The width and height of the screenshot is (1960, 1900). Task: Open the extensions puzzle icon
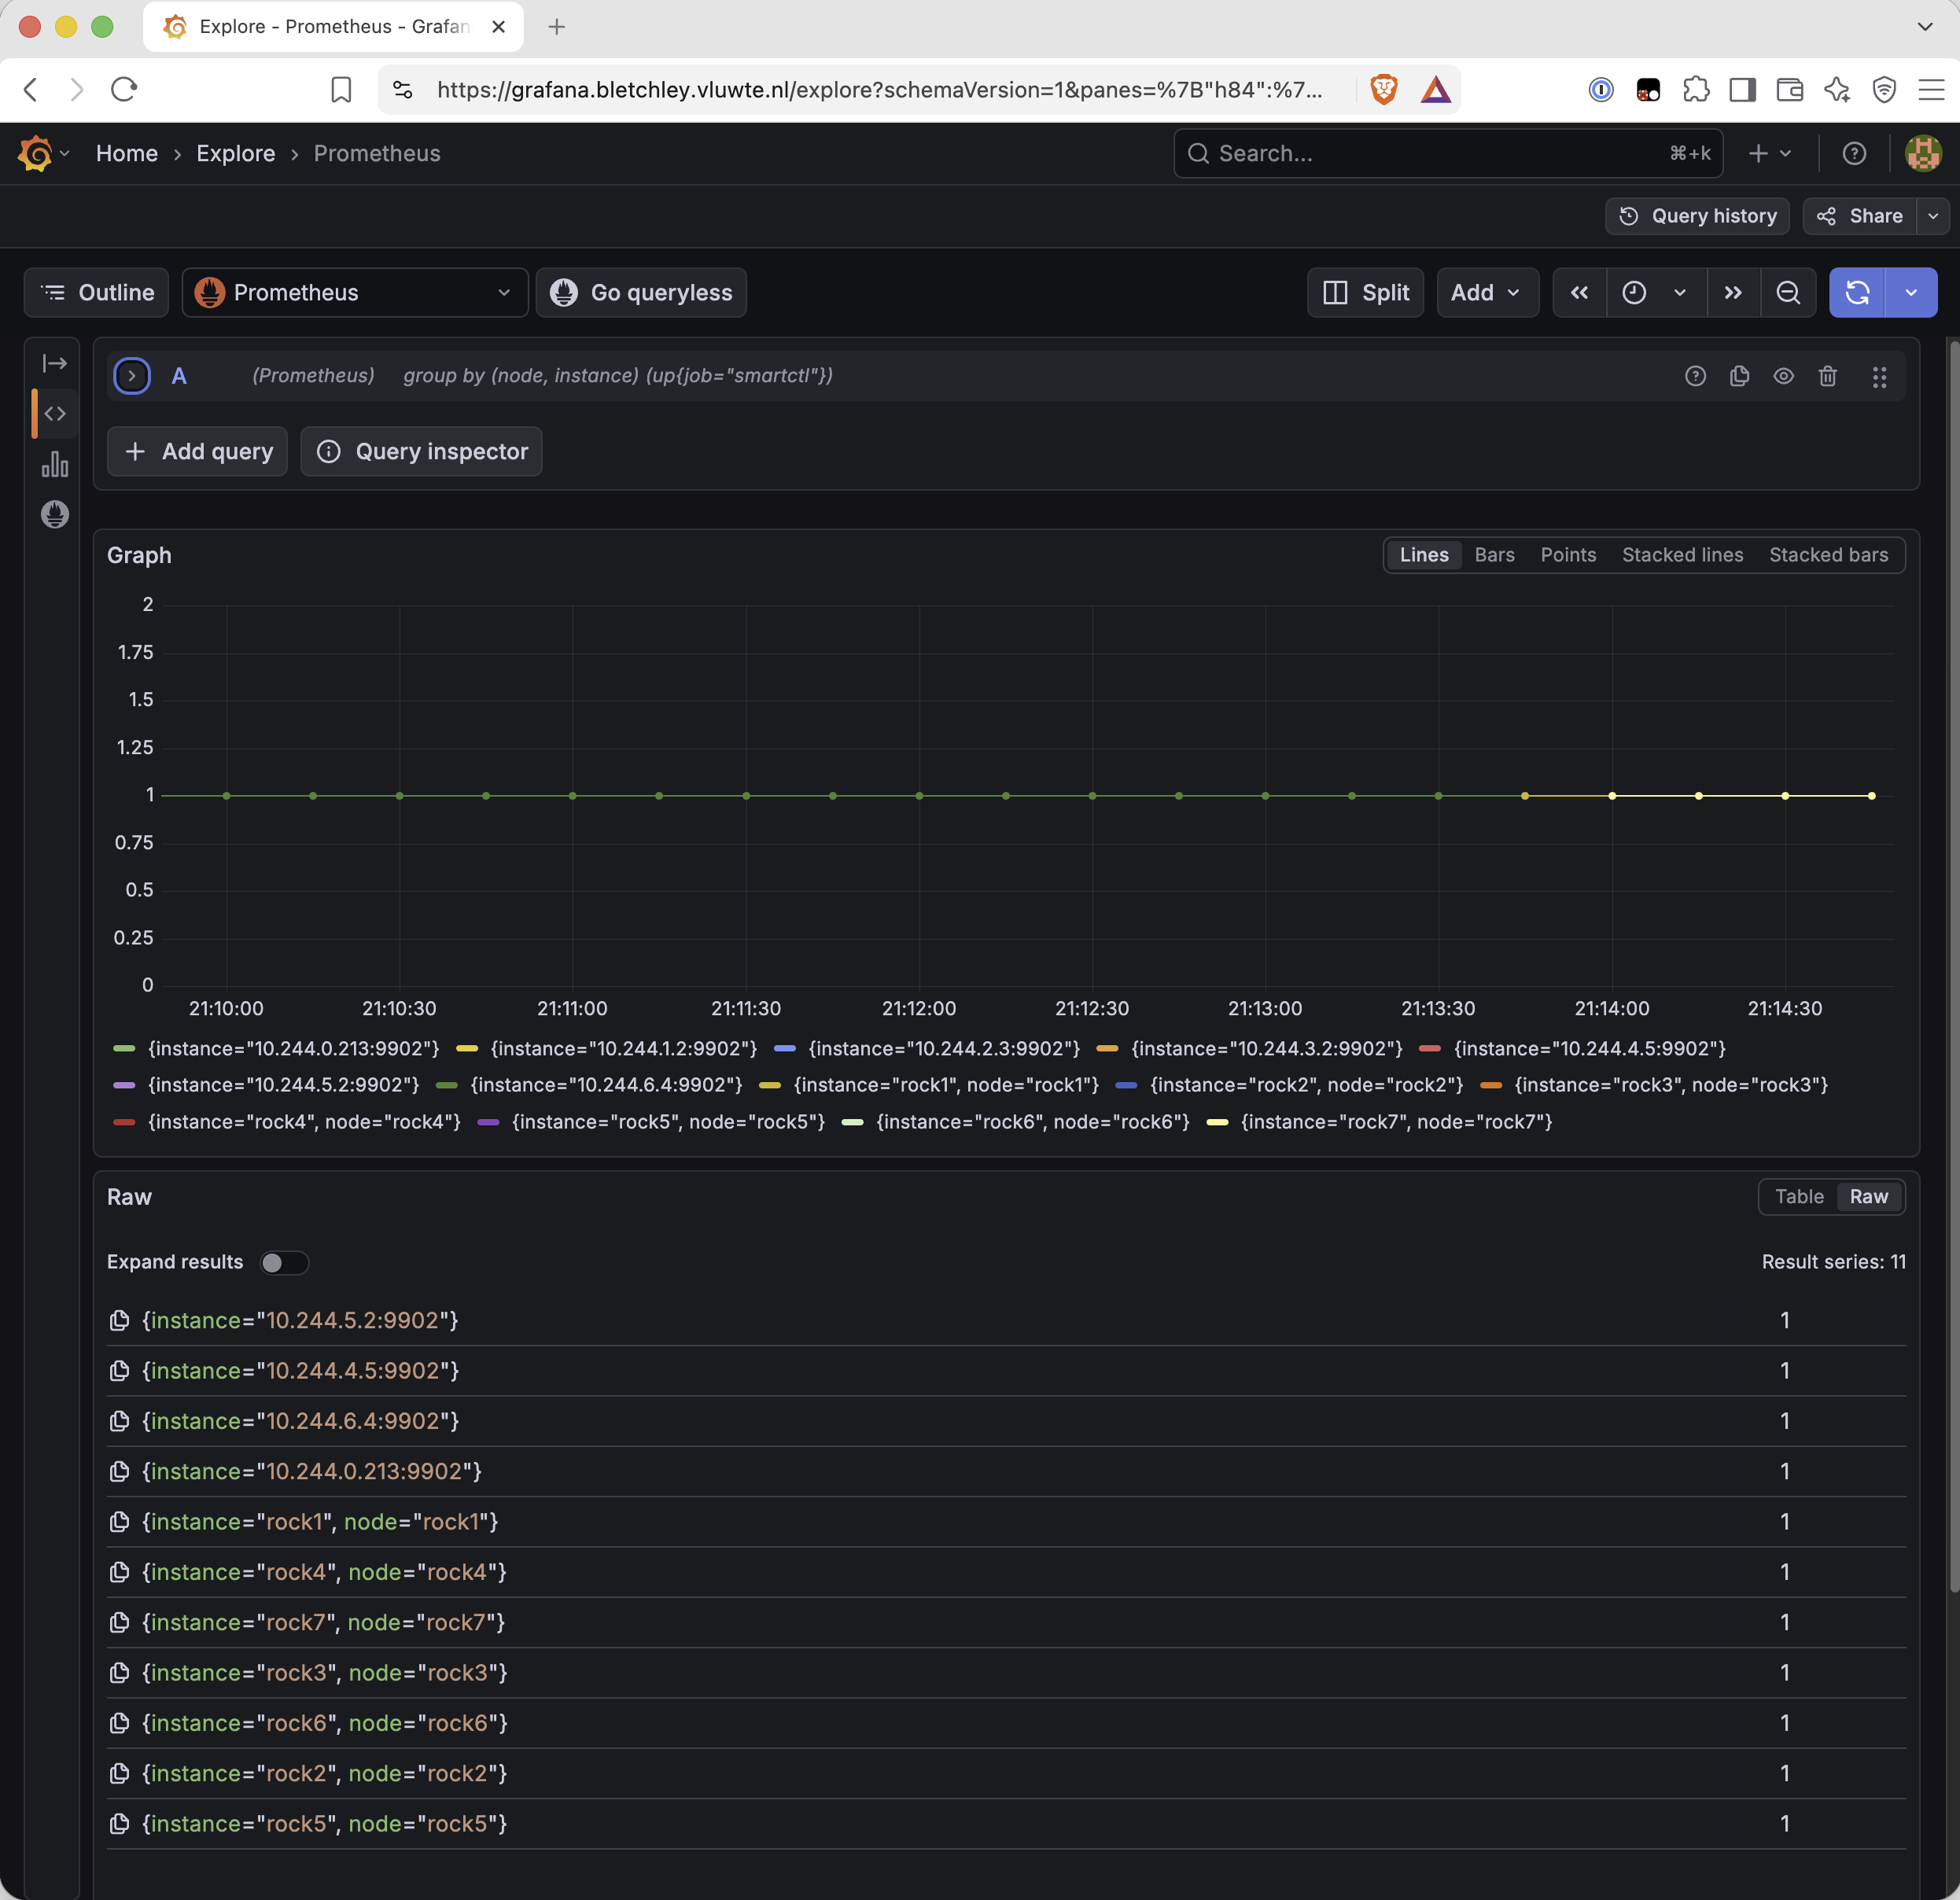tap(1695, 90)
